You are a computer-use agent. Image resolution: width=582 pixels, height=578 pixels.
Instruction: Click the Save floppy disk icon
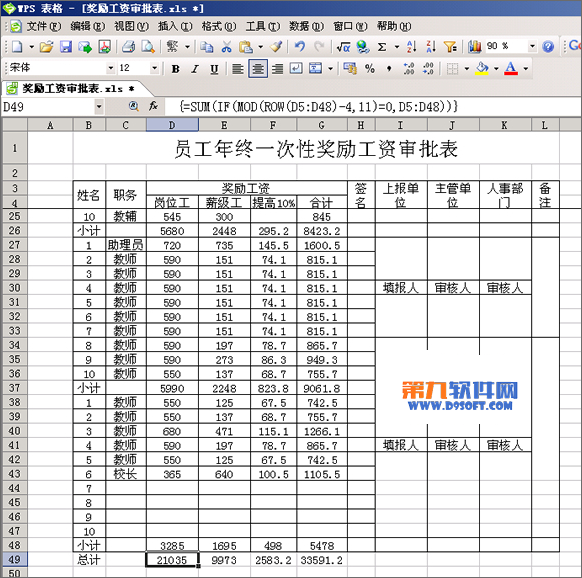click(66, 47)
